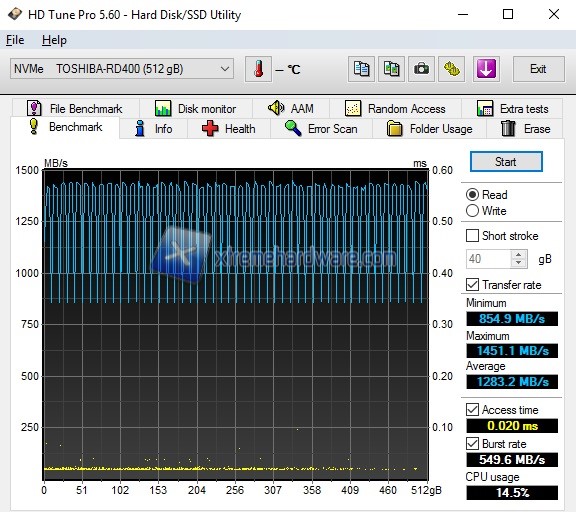Minimize the HD Tune Pro window
Viewport: 576px width, 512px height.
click(463, 15)
